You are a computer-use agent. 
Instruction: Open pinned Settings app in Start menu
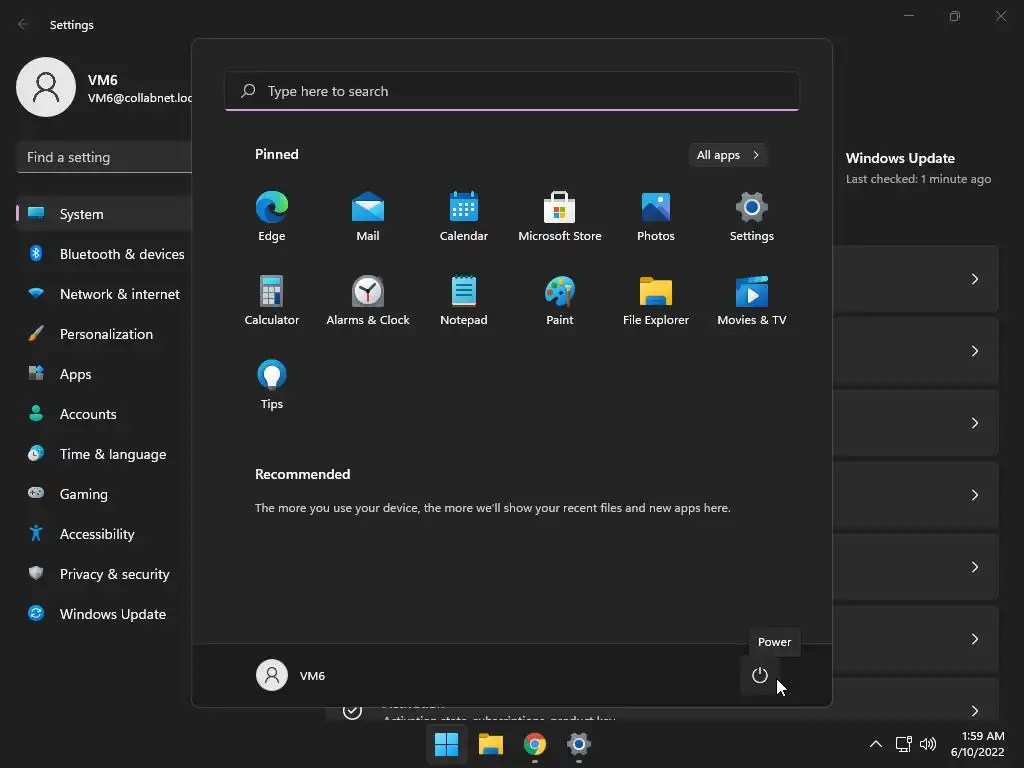[x=752, y=216]
